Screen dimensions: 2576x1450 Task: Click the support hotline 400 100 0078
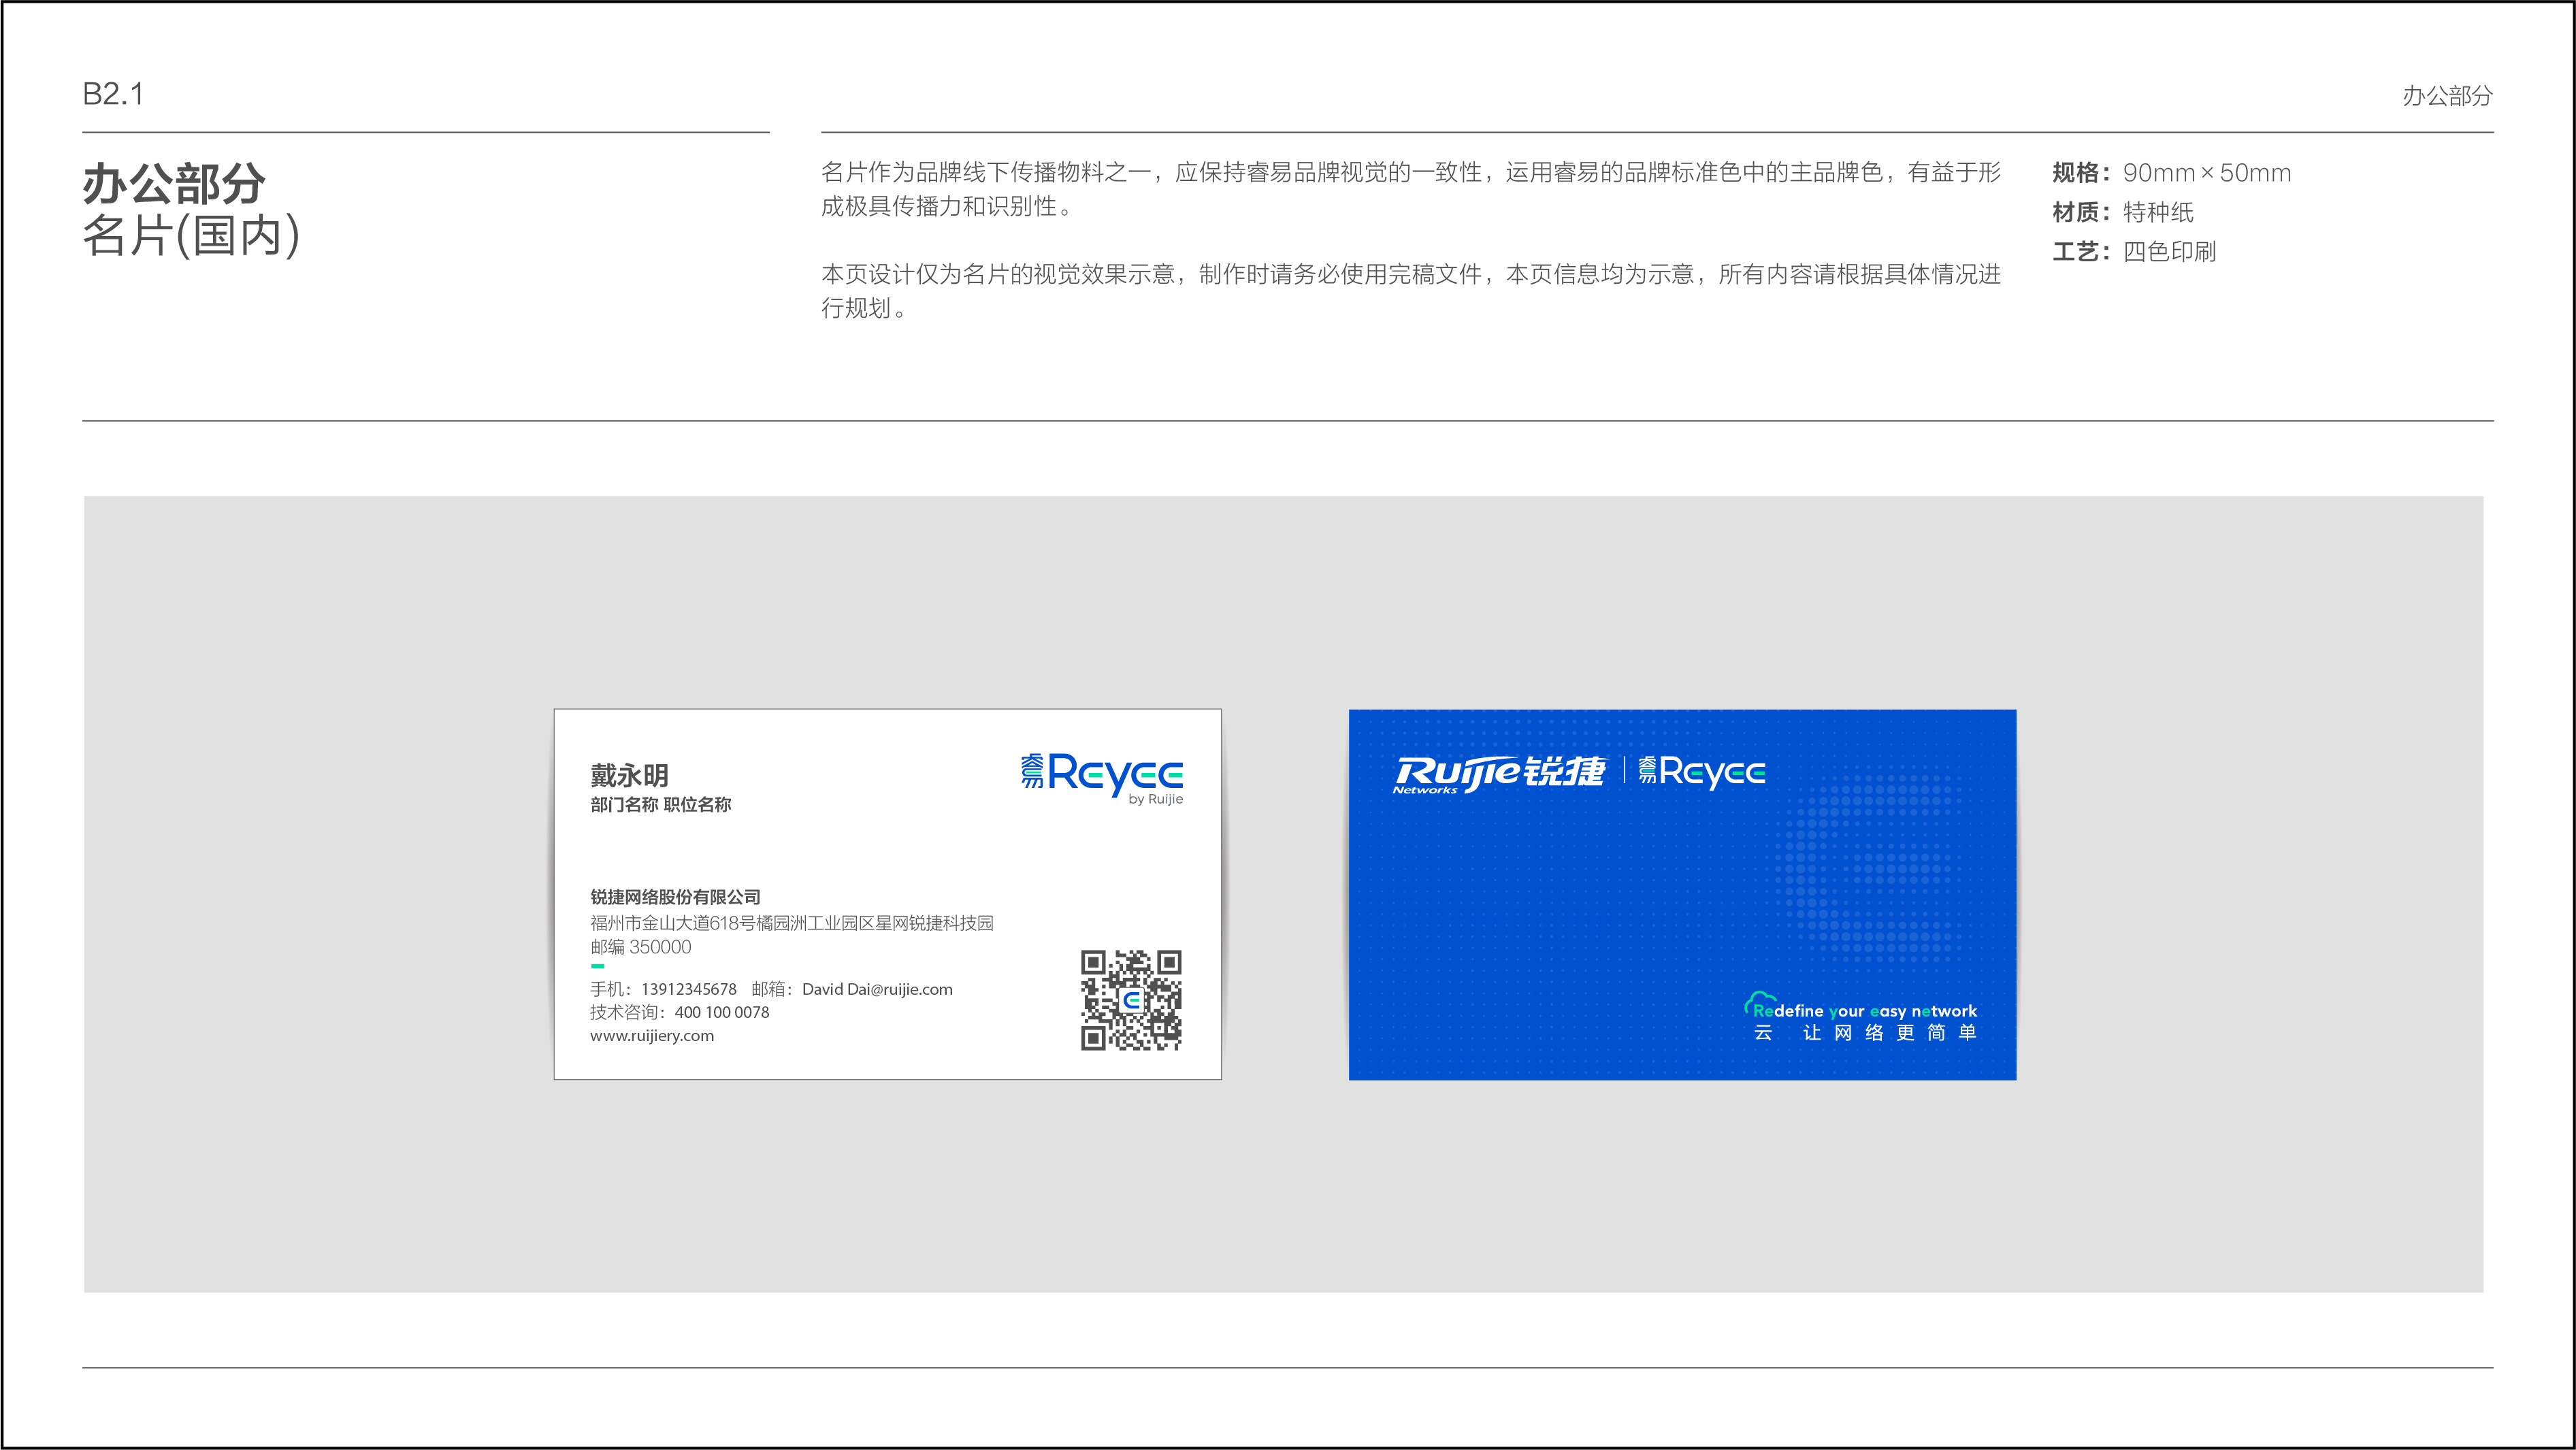pyautogui.click(x=722, y=1012)
